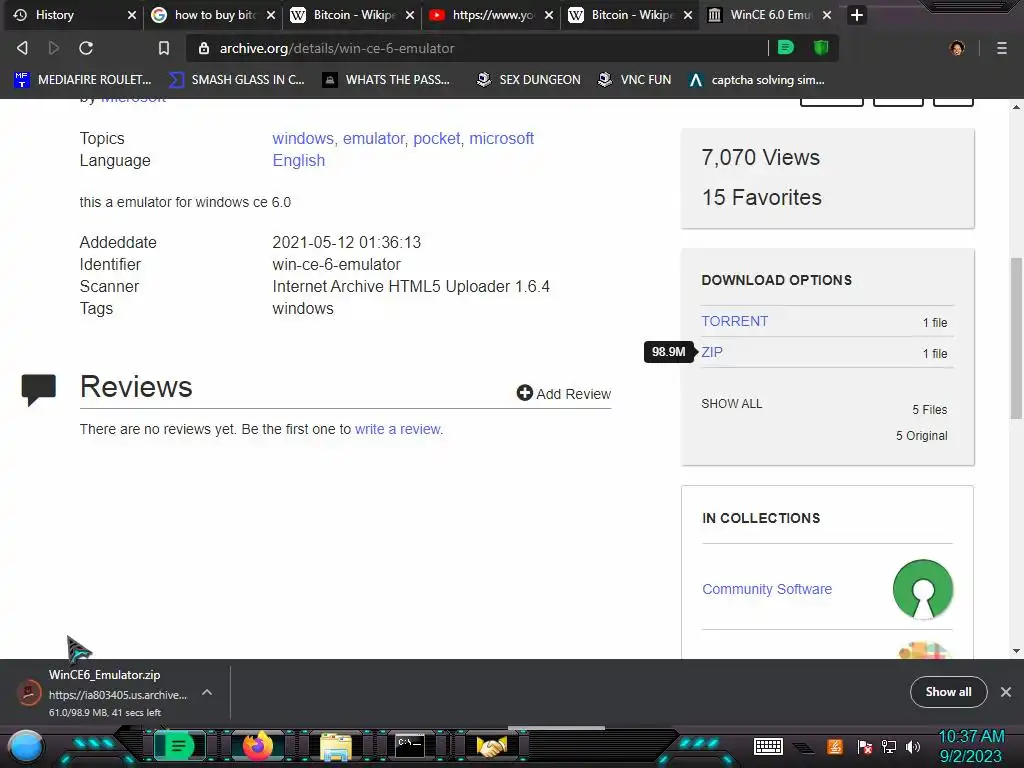Open Command Prompt from the taskbar
1024x768 pixels.
[411, 745]
